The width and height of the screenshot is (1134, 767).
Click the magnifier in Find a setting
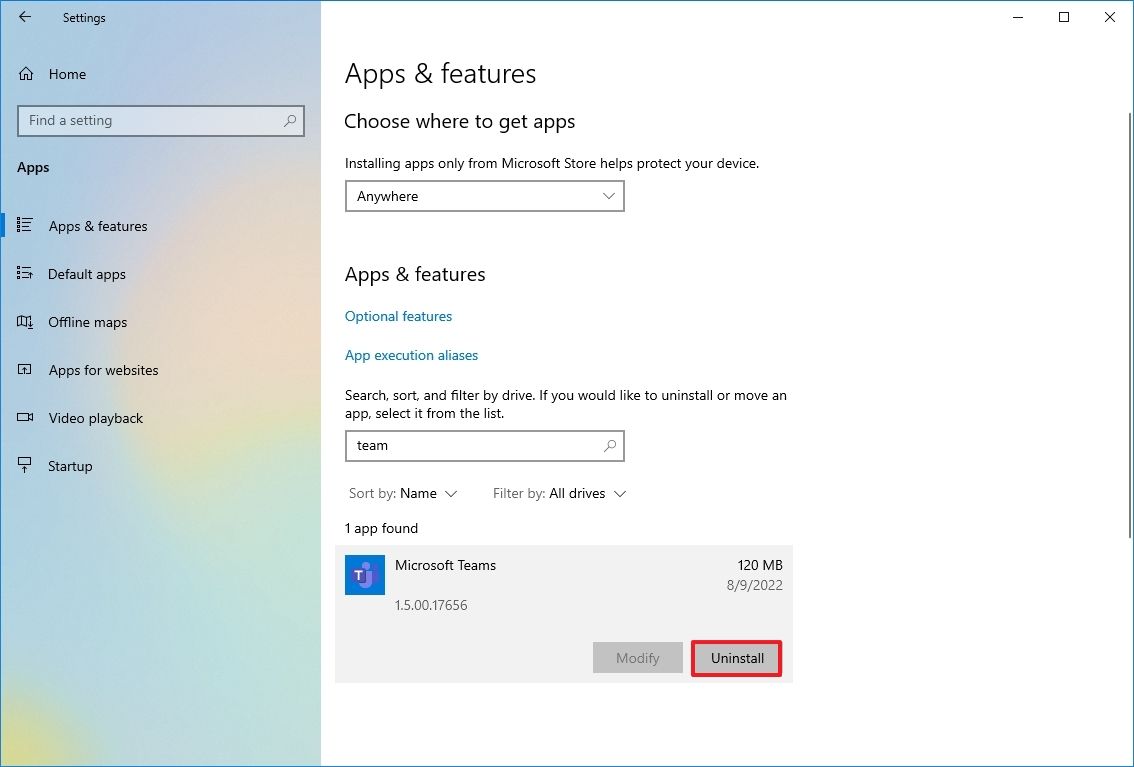289,120
